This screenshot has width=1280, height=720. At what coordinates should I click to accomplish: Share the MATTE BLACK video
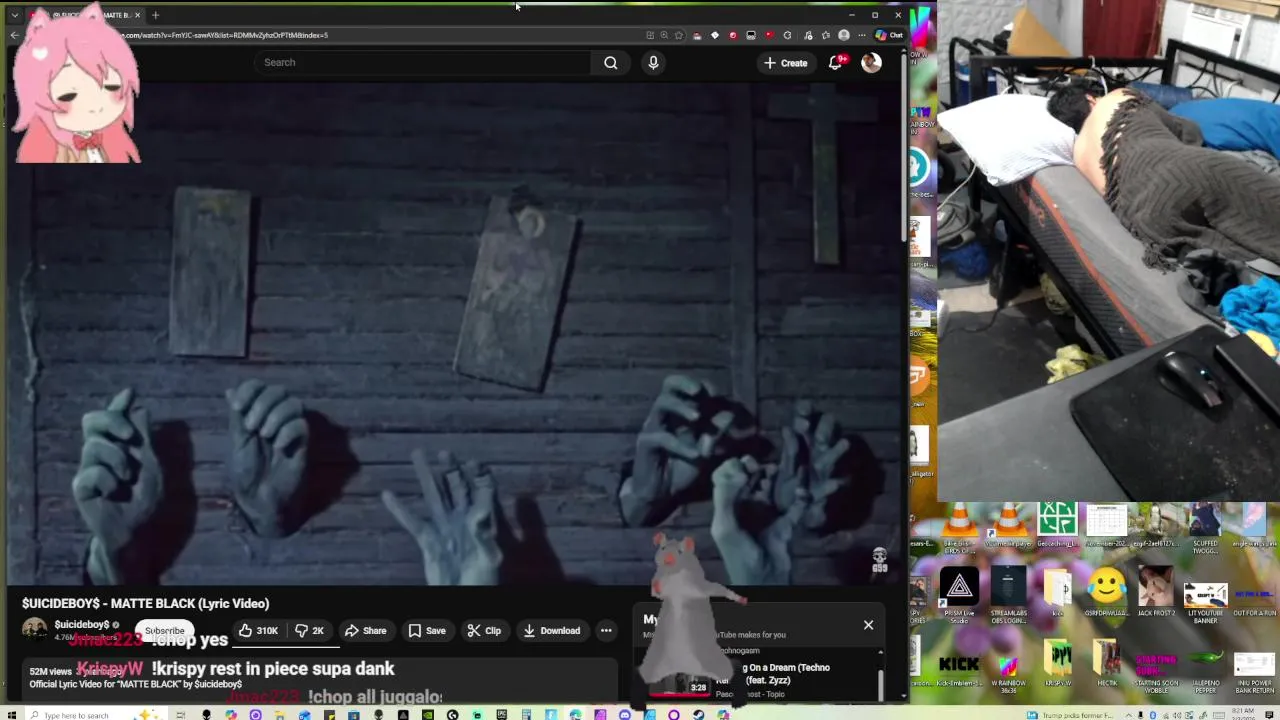365,631
